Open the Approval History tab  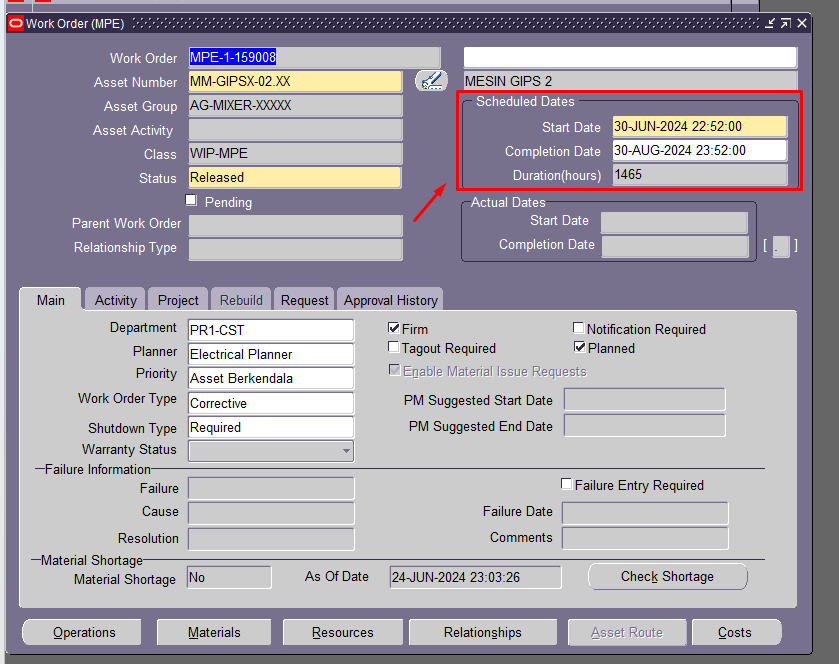pyautogui.click(x=390, y=299)
